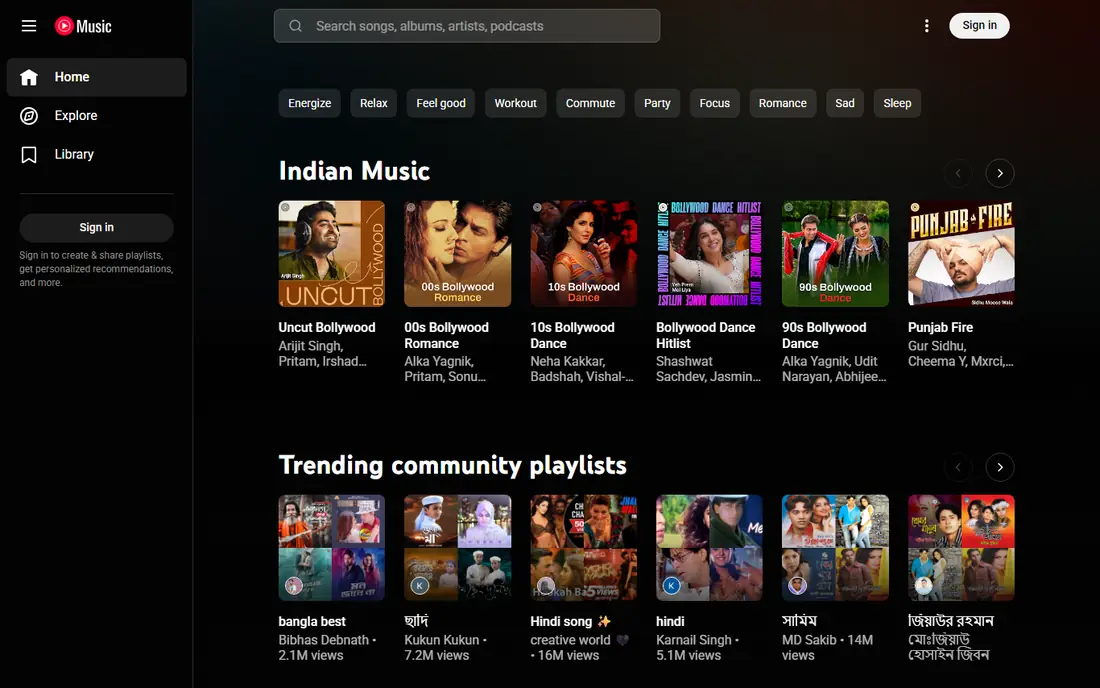Open 10s Bollywood Dance thumbnail
Screen dimensions: 1100x688
point(584,254)
